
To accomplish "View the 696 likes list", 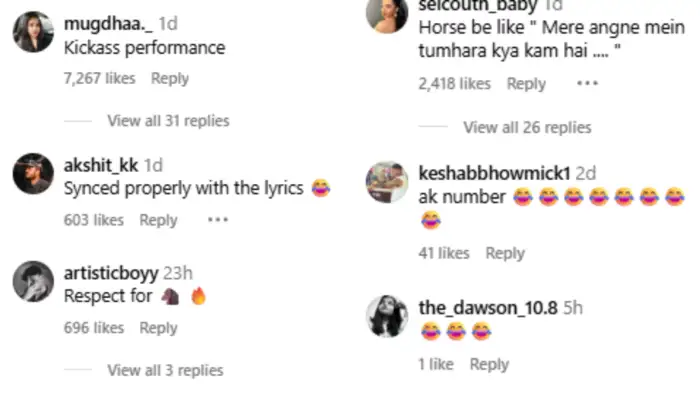I will click(94, 328).
